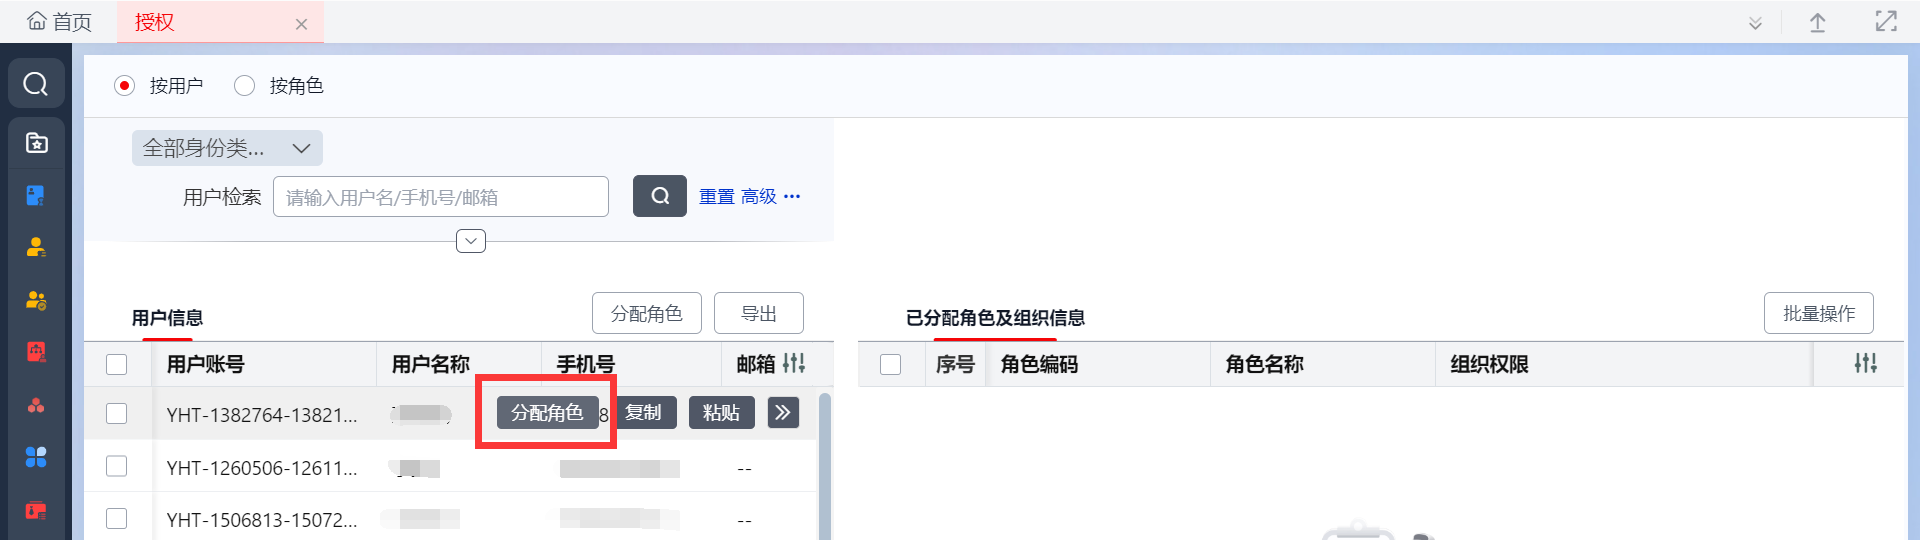Tick checkbox for user YHT-1260506-12611
Image resolution: width=1920 pixels, height=540 pixels.
[117, 467]
